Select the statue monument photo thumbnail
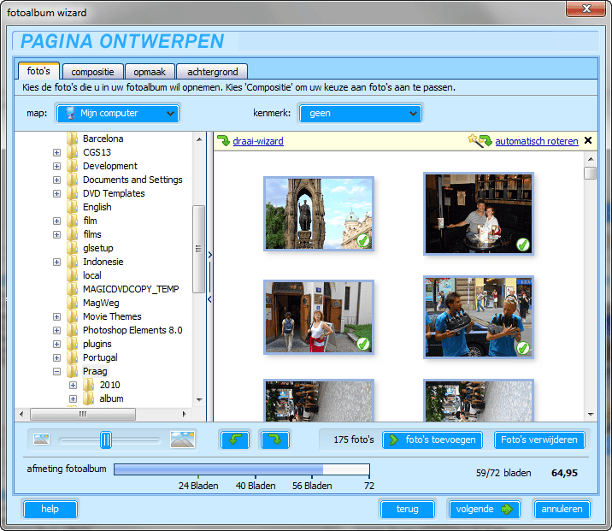Image resolution: width=612 pixels, height=531 pixels. coord(318,213)
